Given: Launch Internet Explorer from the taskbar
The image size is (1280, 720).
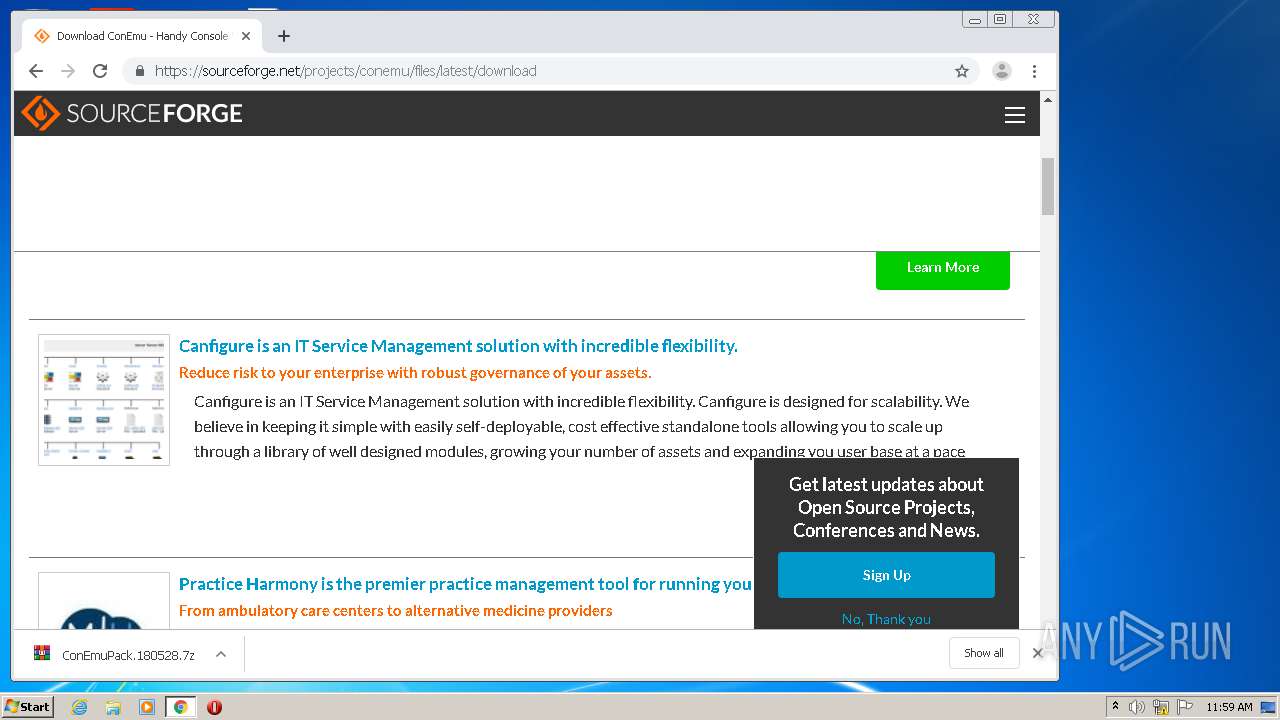Looking at the screenshot, I should click(79, 707).
